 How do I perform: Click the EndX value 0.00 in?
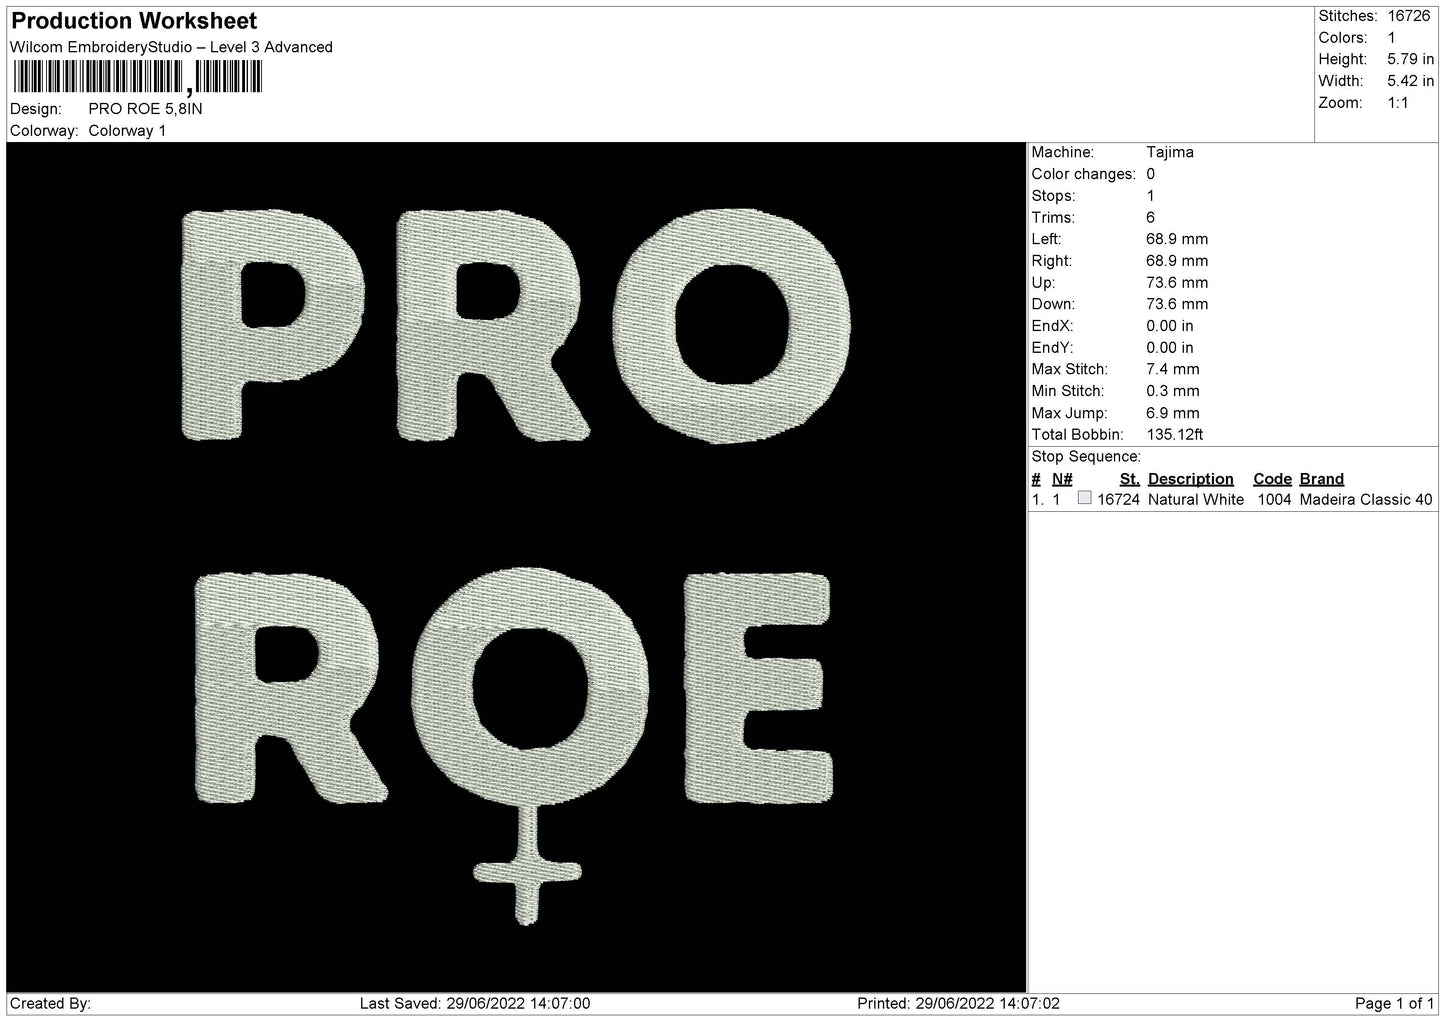click(x=1169, y=326)
